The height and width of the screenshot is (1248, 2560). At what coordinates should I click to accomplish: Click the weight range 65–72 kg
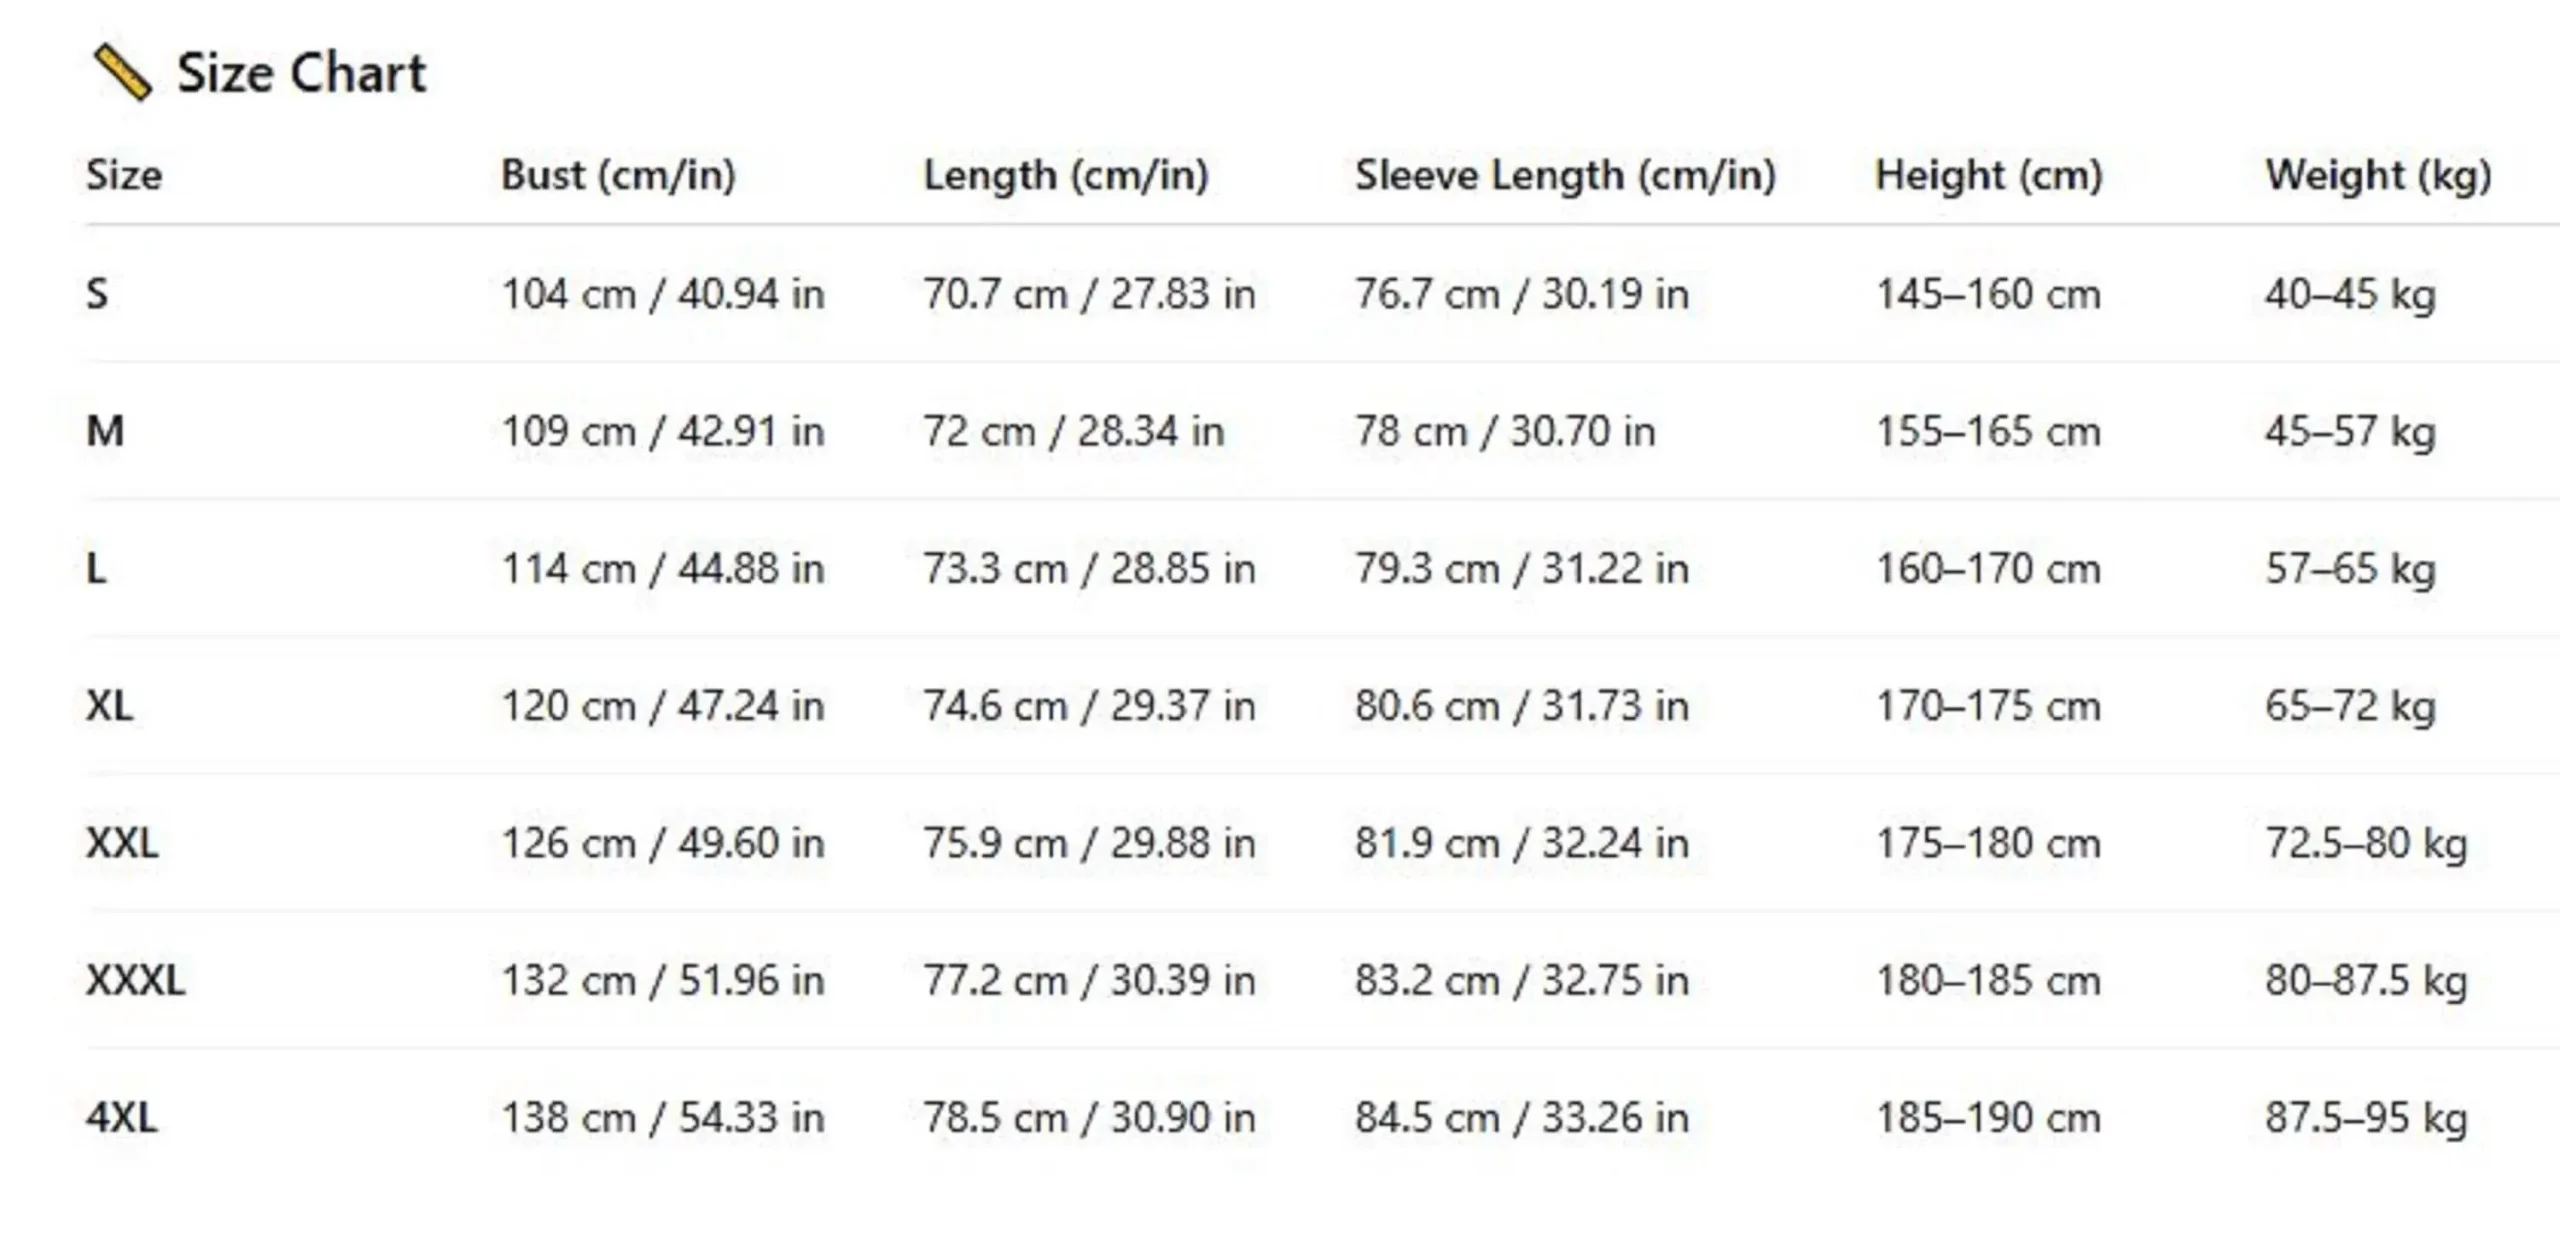[2350, 706]
